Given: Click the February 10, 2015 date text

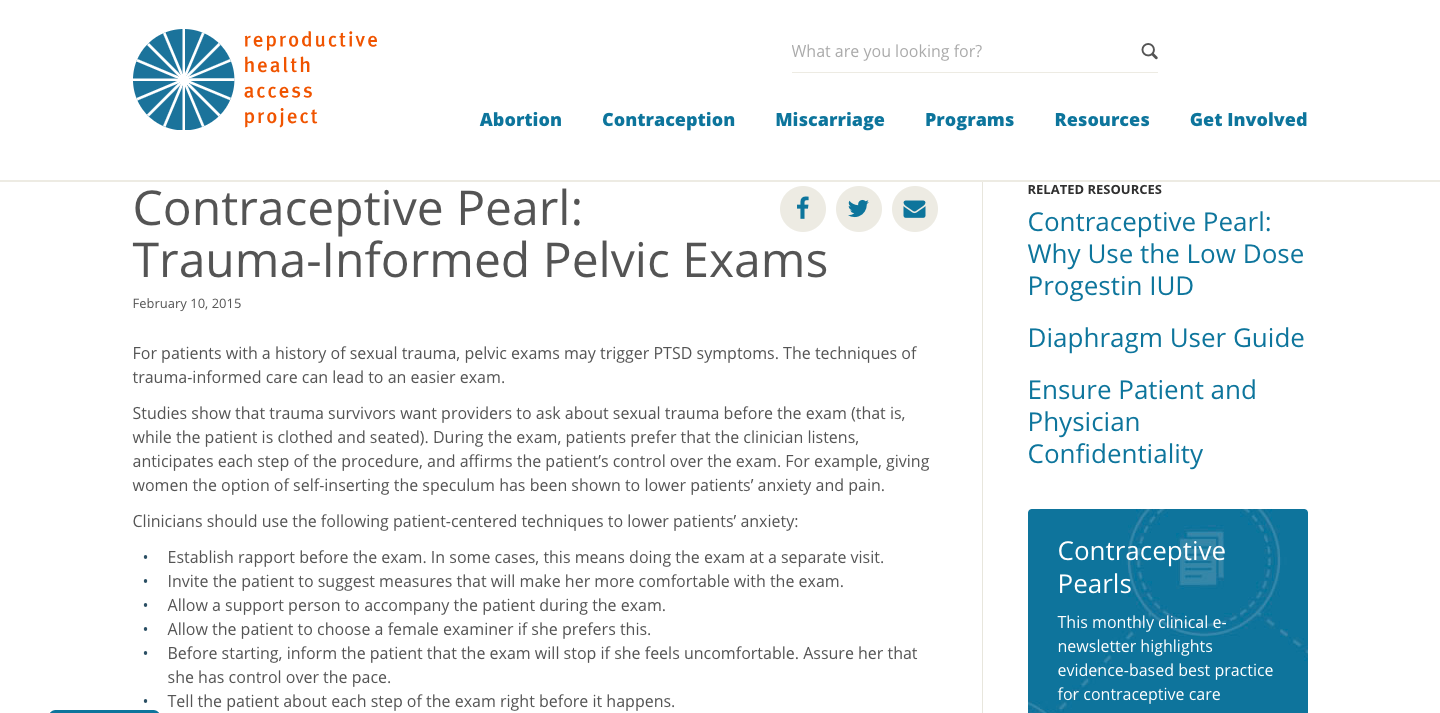Looking at the screenshot, I should pyautogui.click(x=186, y=303).
